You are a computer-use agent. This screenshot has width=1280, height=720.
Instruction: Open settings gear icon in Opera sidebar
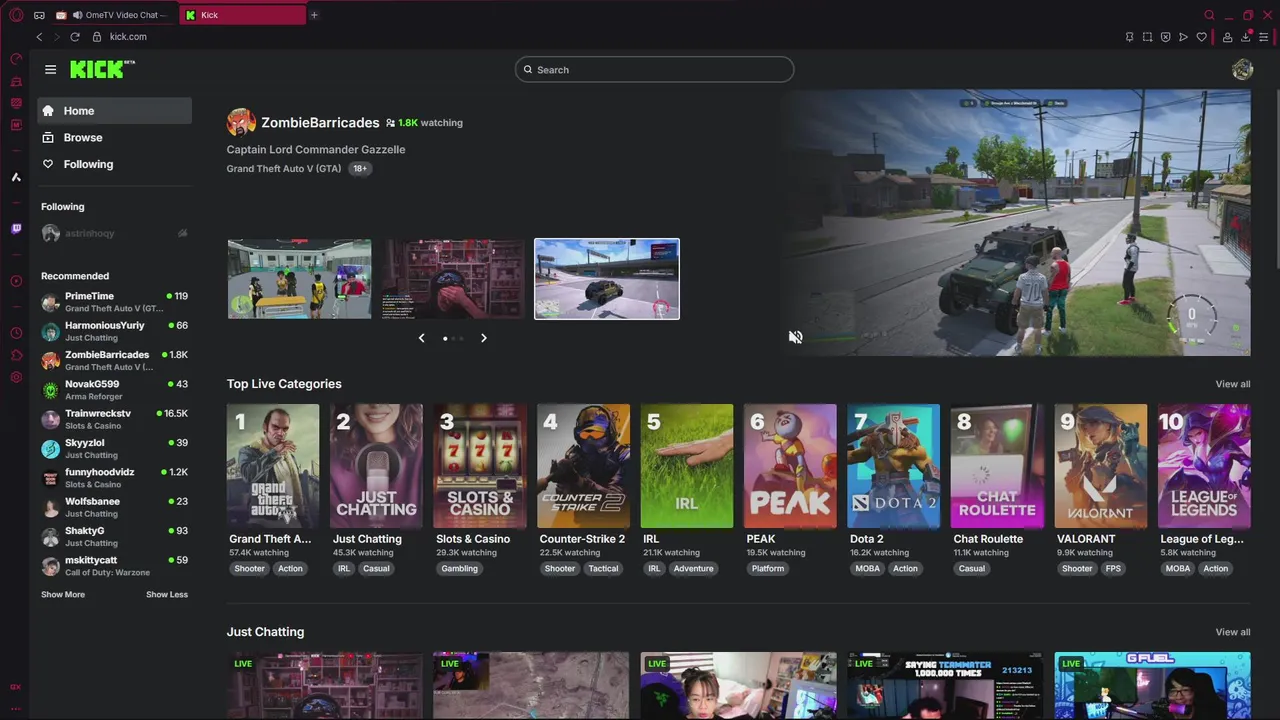(16, 377)
